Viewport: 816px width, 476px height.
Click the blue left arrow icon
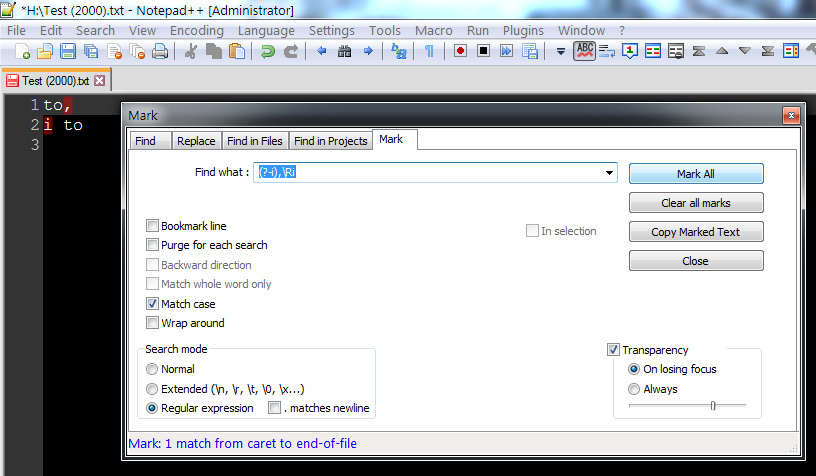coord(322,51)
